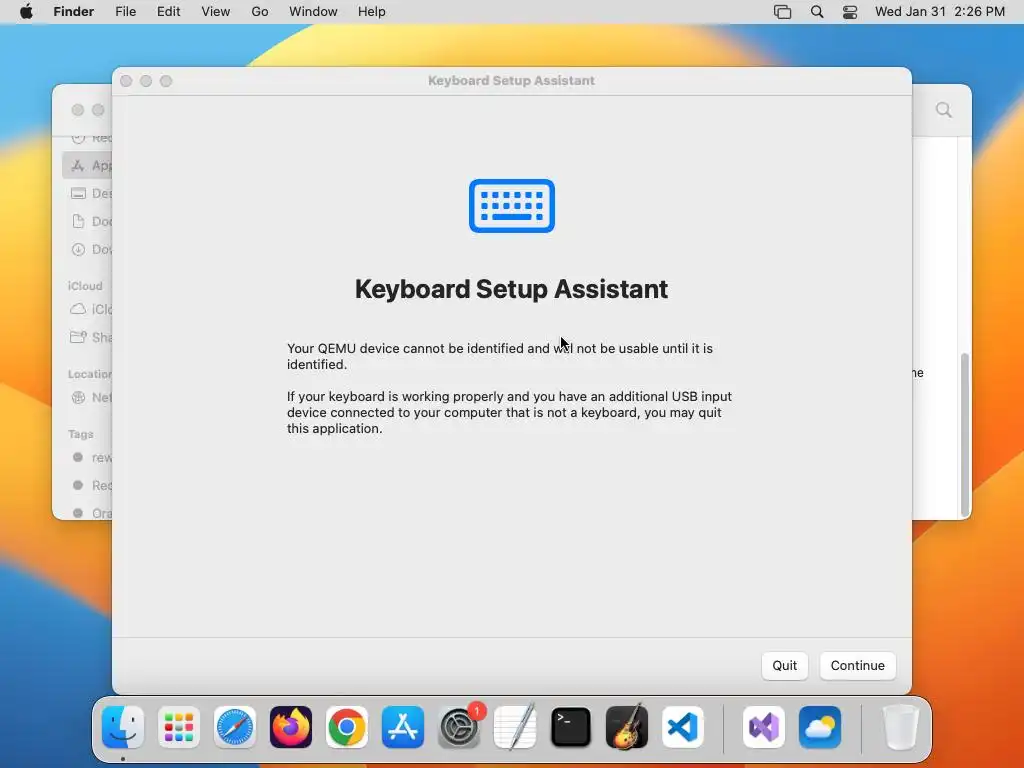Open the Finder menu
The image size is (1024, 768).
[74, 12]
